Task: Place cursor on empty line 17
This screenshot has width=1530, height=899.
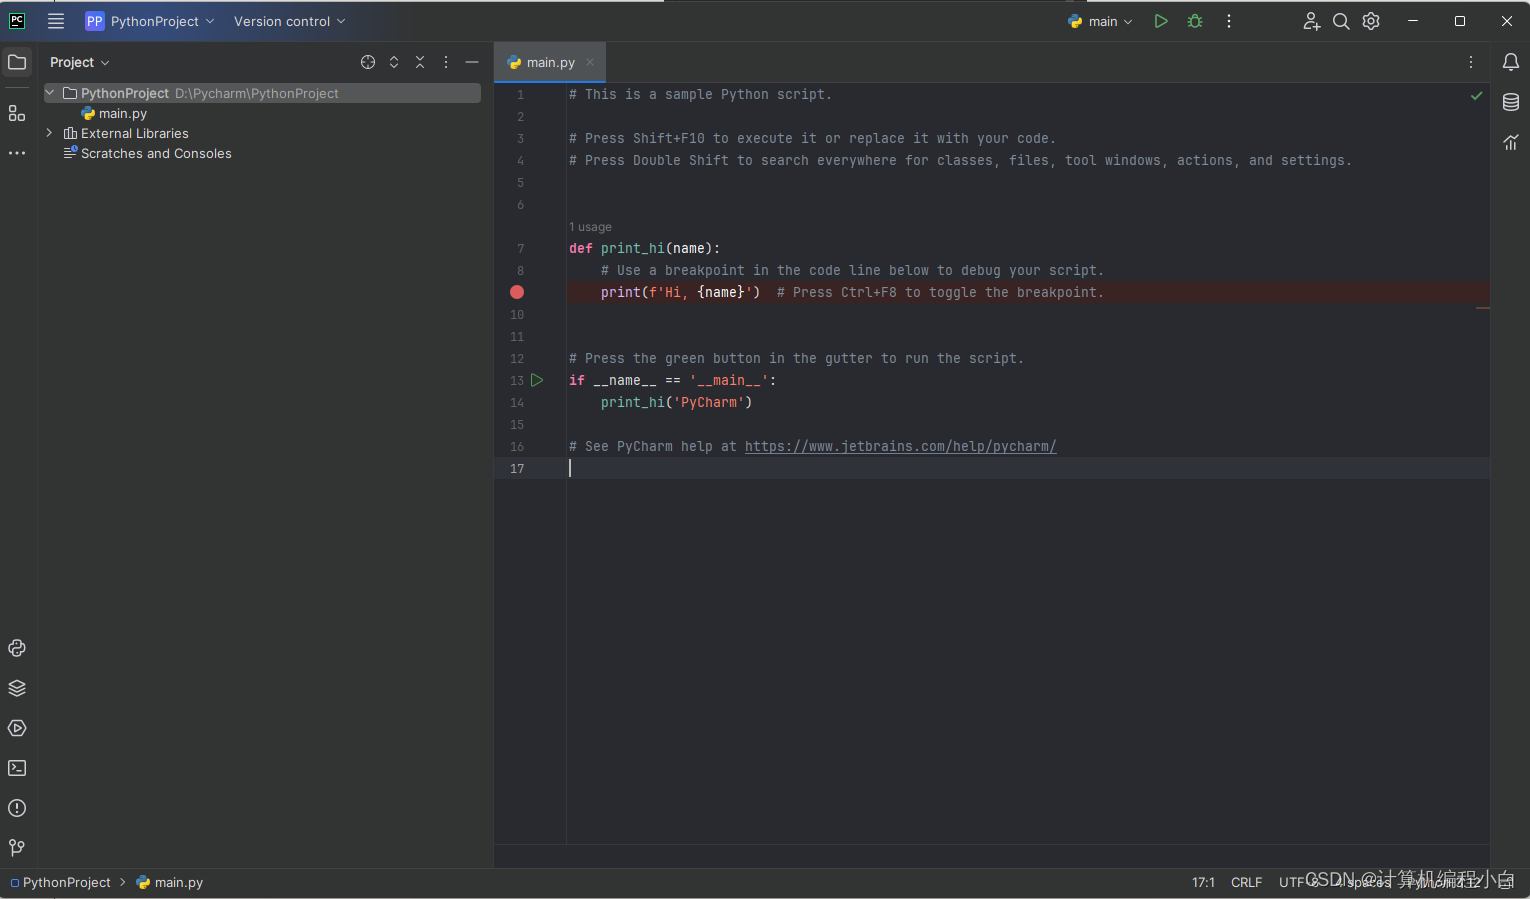Action: (x=1028, y=468)
